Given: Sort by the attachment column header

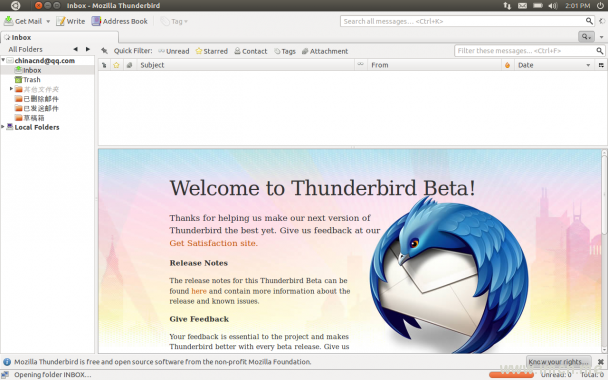Looking at the screenshot, I should (130, 65).
